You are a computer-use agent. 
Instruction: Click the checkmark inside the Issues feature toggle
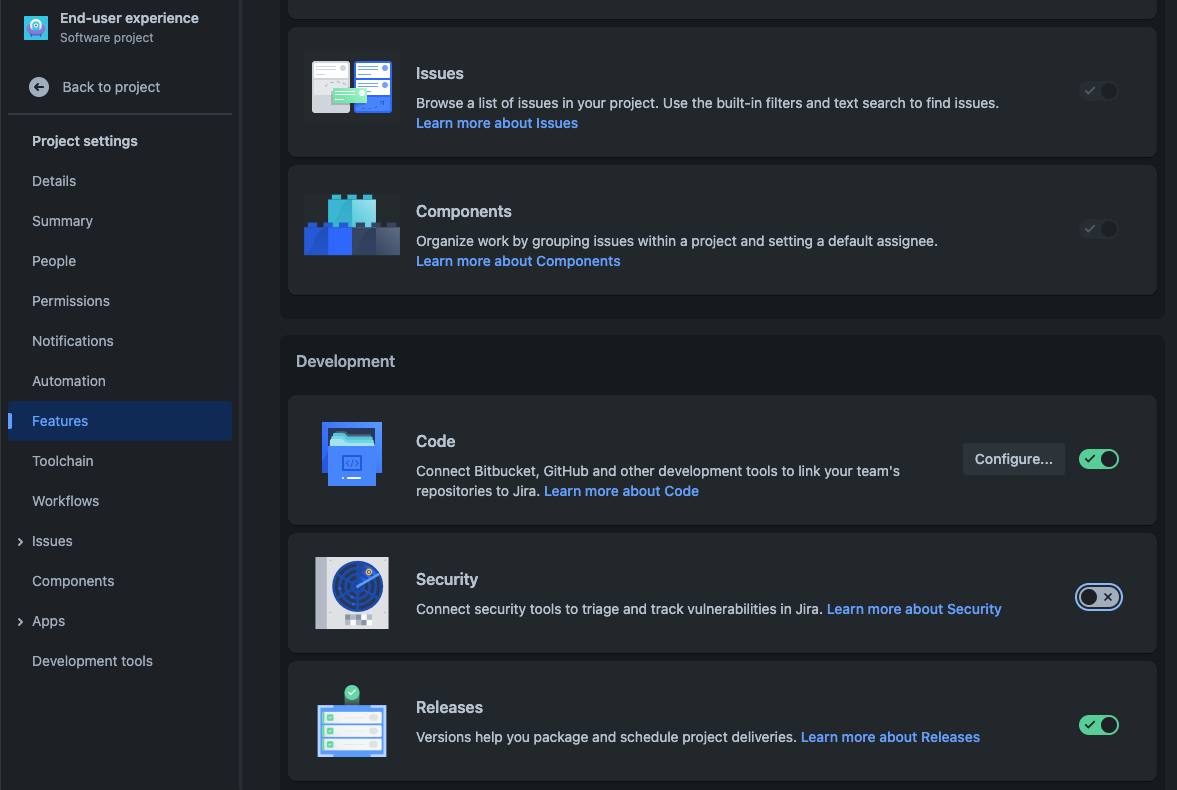1091,90
